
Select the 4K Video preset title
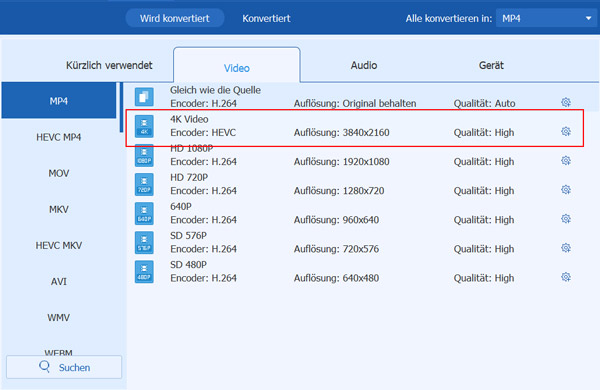point(189,119)
